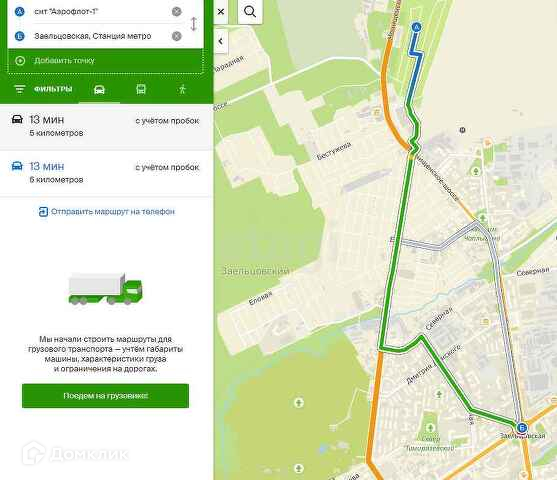Click the add point plus icon
Viewport: 557px width, 480px height.
(x=20, y=61)
